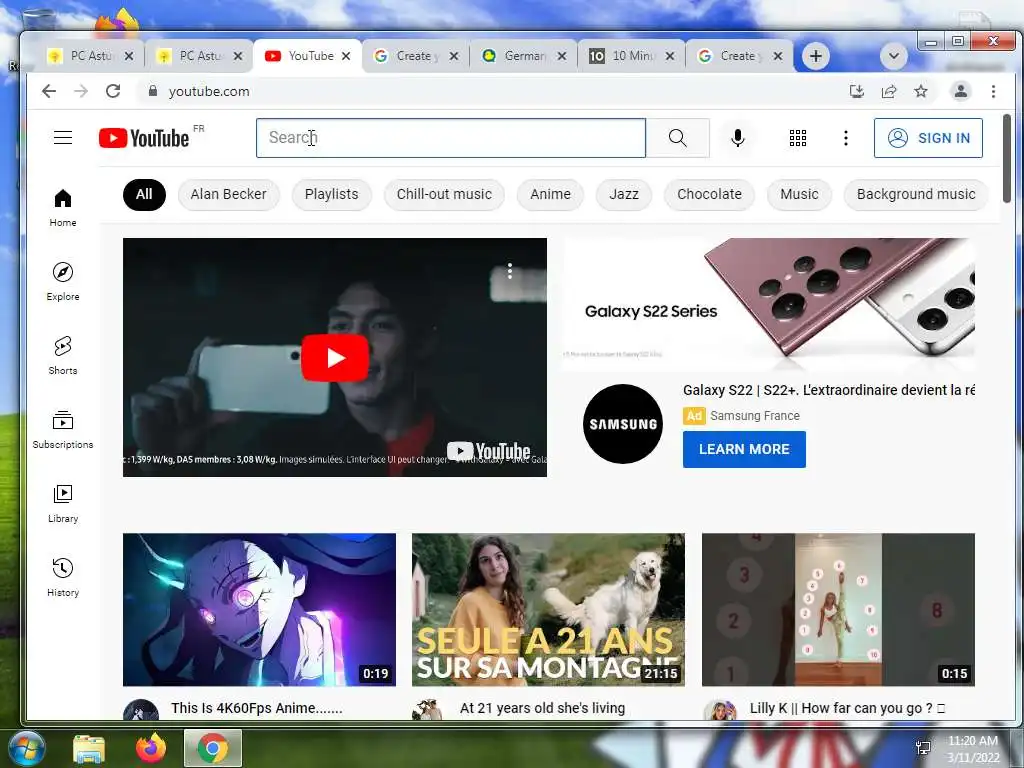Click the SIGN IN button

coord(928,138)
